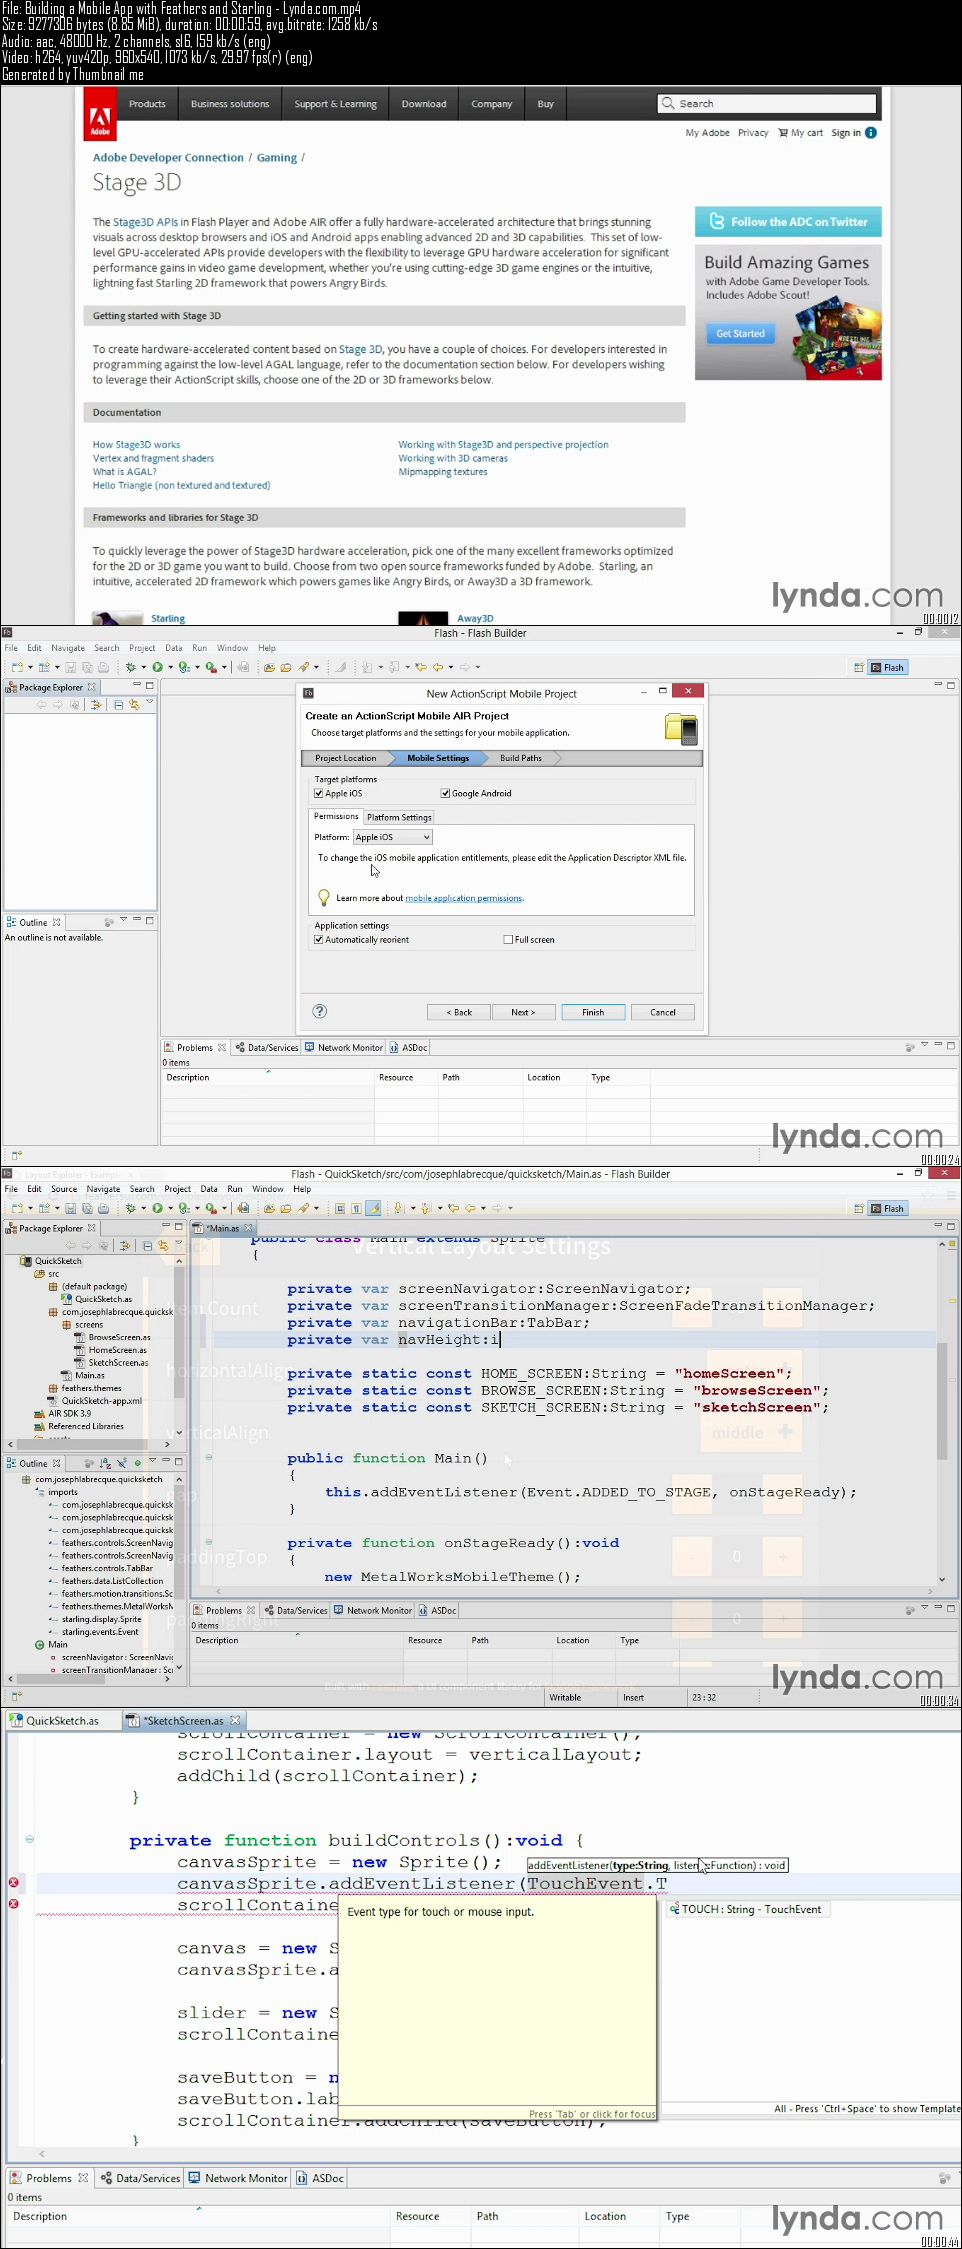The height and width of the screenshot is (2249, 962).
Task: Open the New dropdown arrow in the Main.as window toolbar
Action: 30,1208
